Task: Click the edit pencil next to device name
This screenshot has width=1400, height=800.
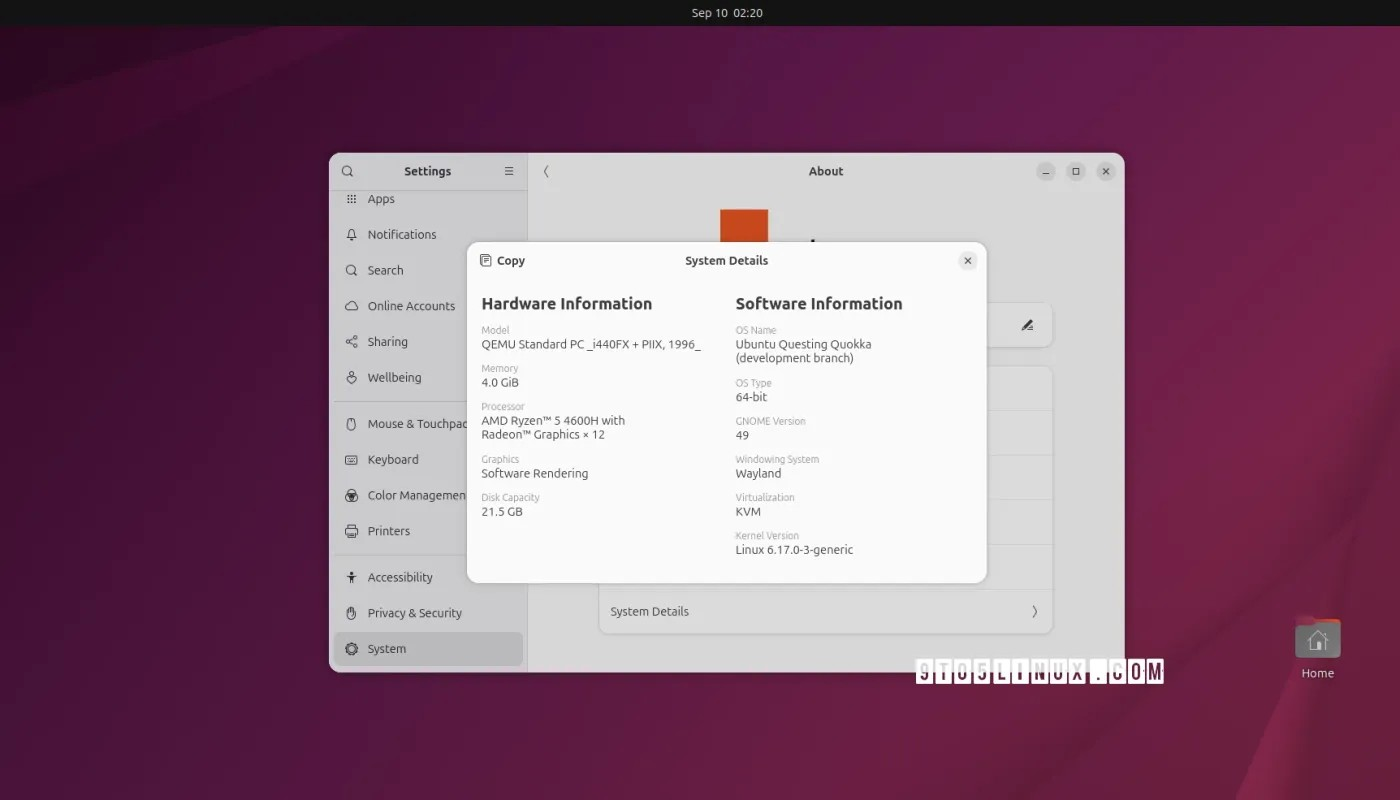Action: [1027, 325]
